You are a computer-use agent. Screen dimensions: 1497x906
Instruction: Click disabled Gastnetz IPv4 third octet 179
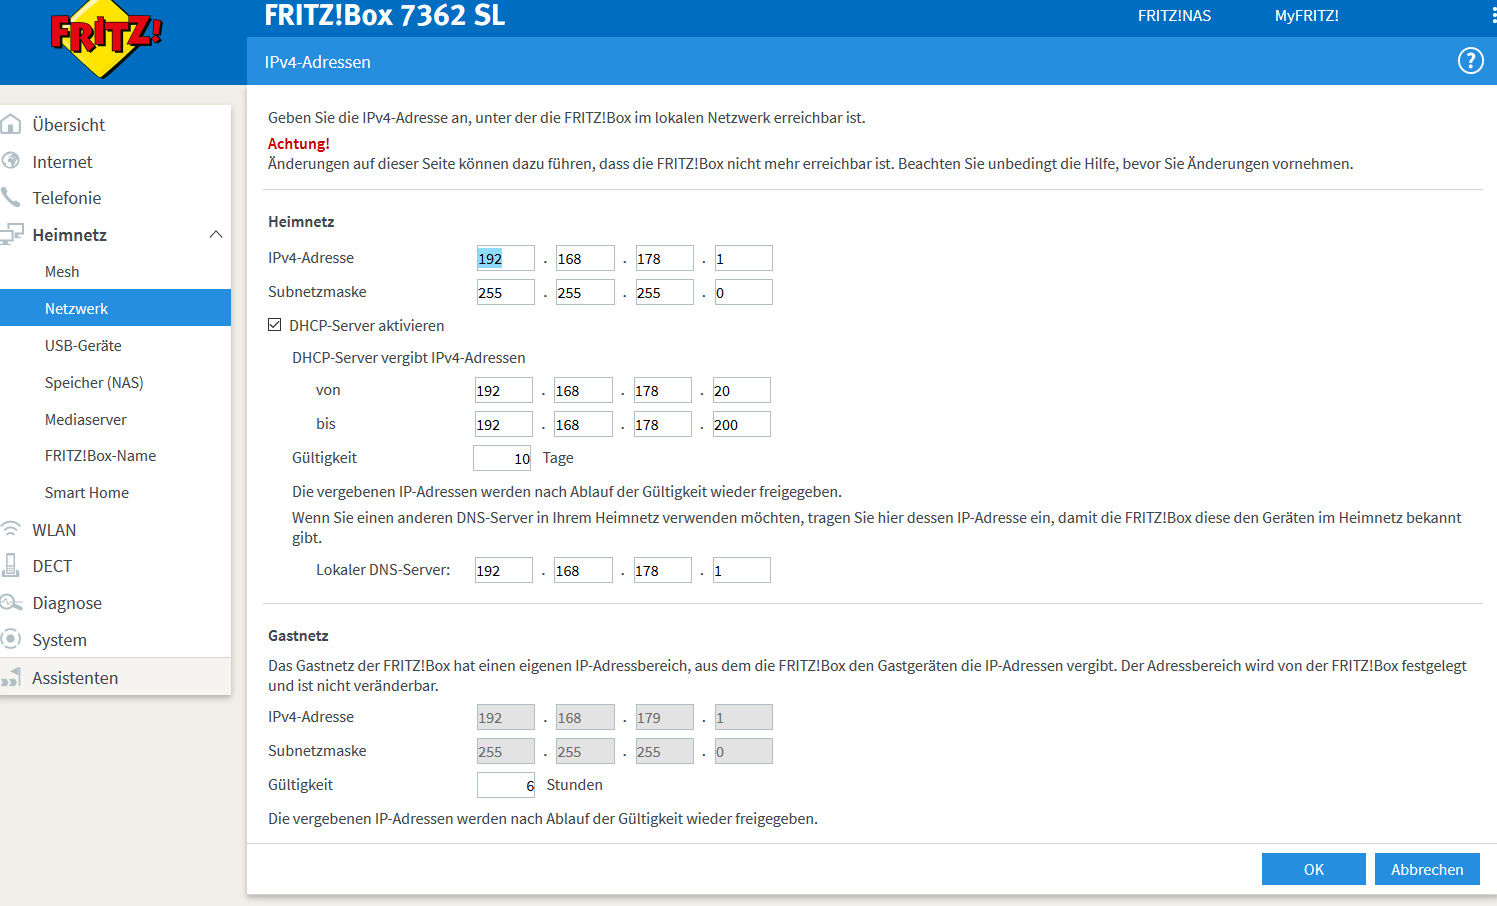664,717
